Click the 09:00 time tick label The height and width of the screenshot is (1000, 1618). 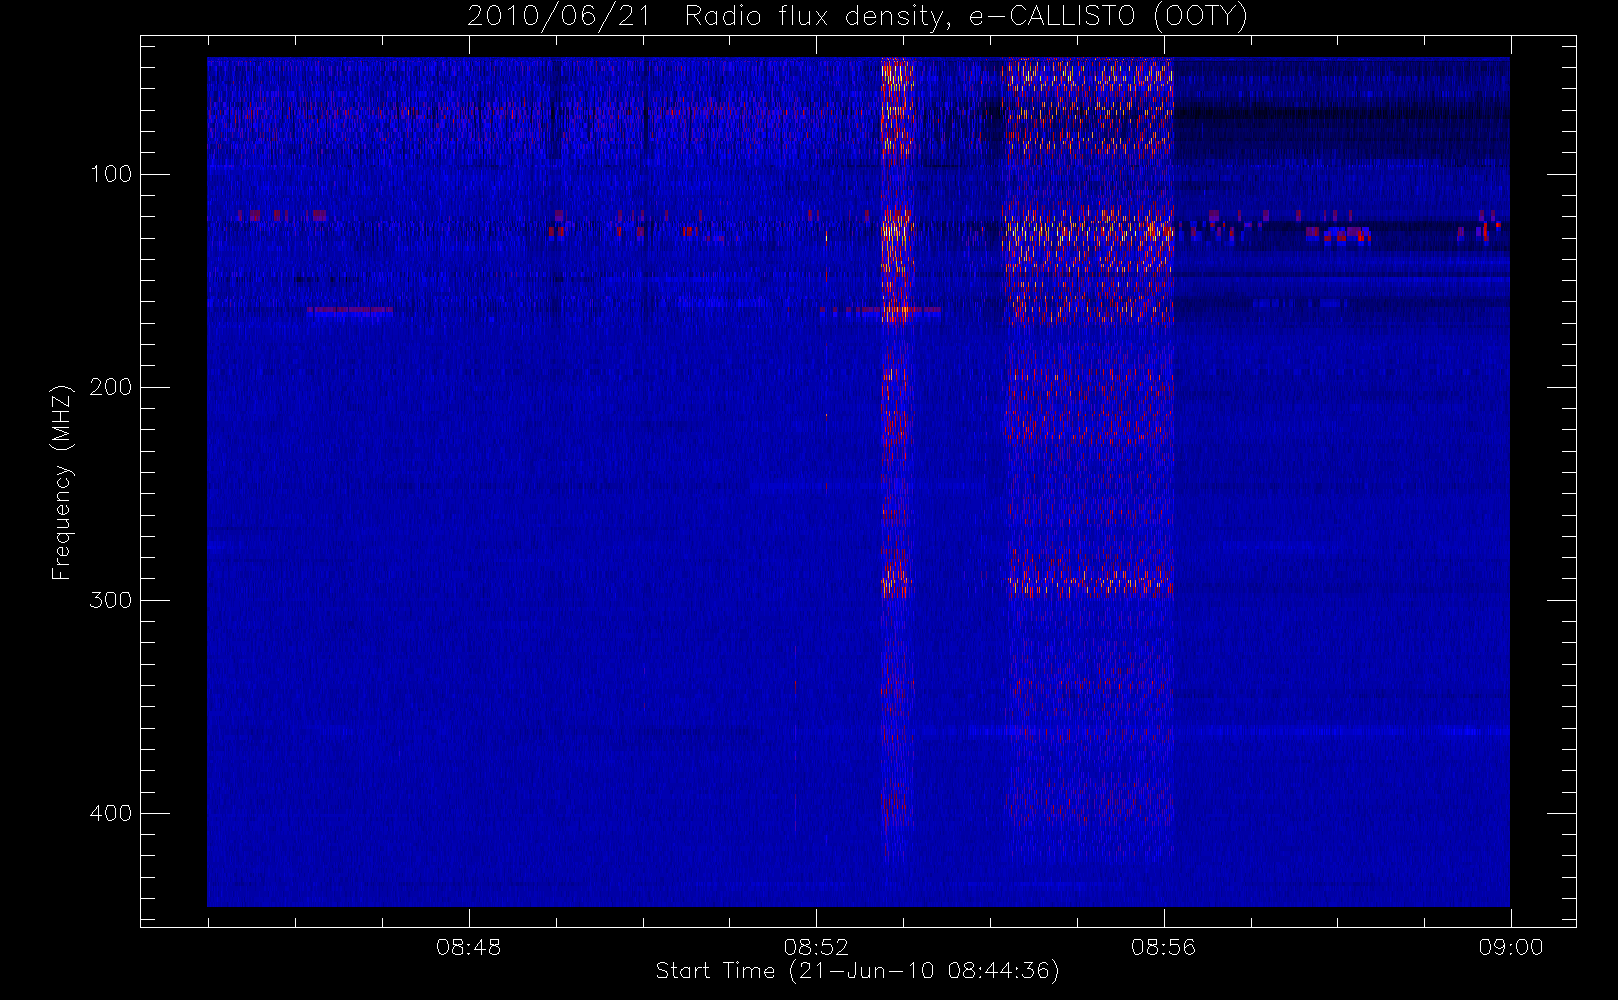(x=1511, y=947)
